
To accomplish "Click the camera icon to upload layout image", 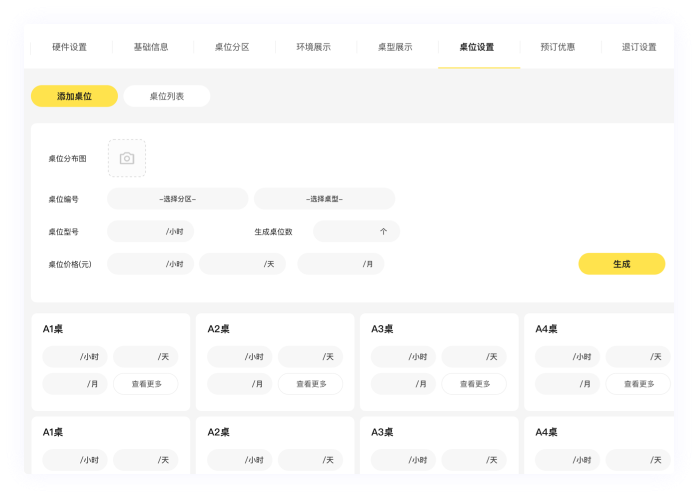I will point(127,158).
